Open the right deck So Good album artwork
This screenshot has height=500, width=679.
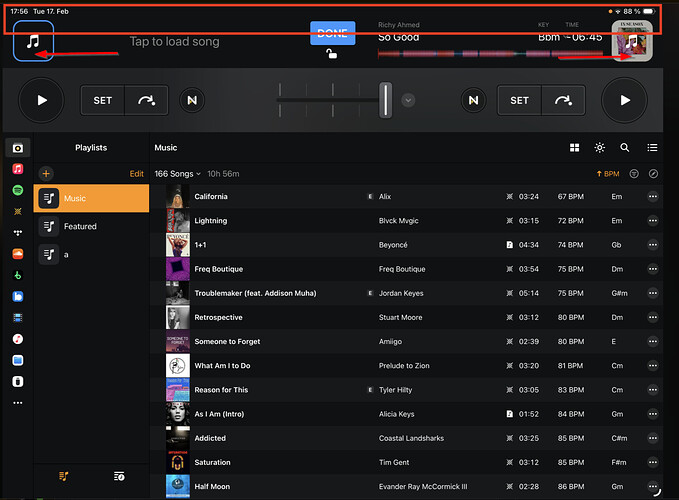pyautogui.click(x=632, y=41)
